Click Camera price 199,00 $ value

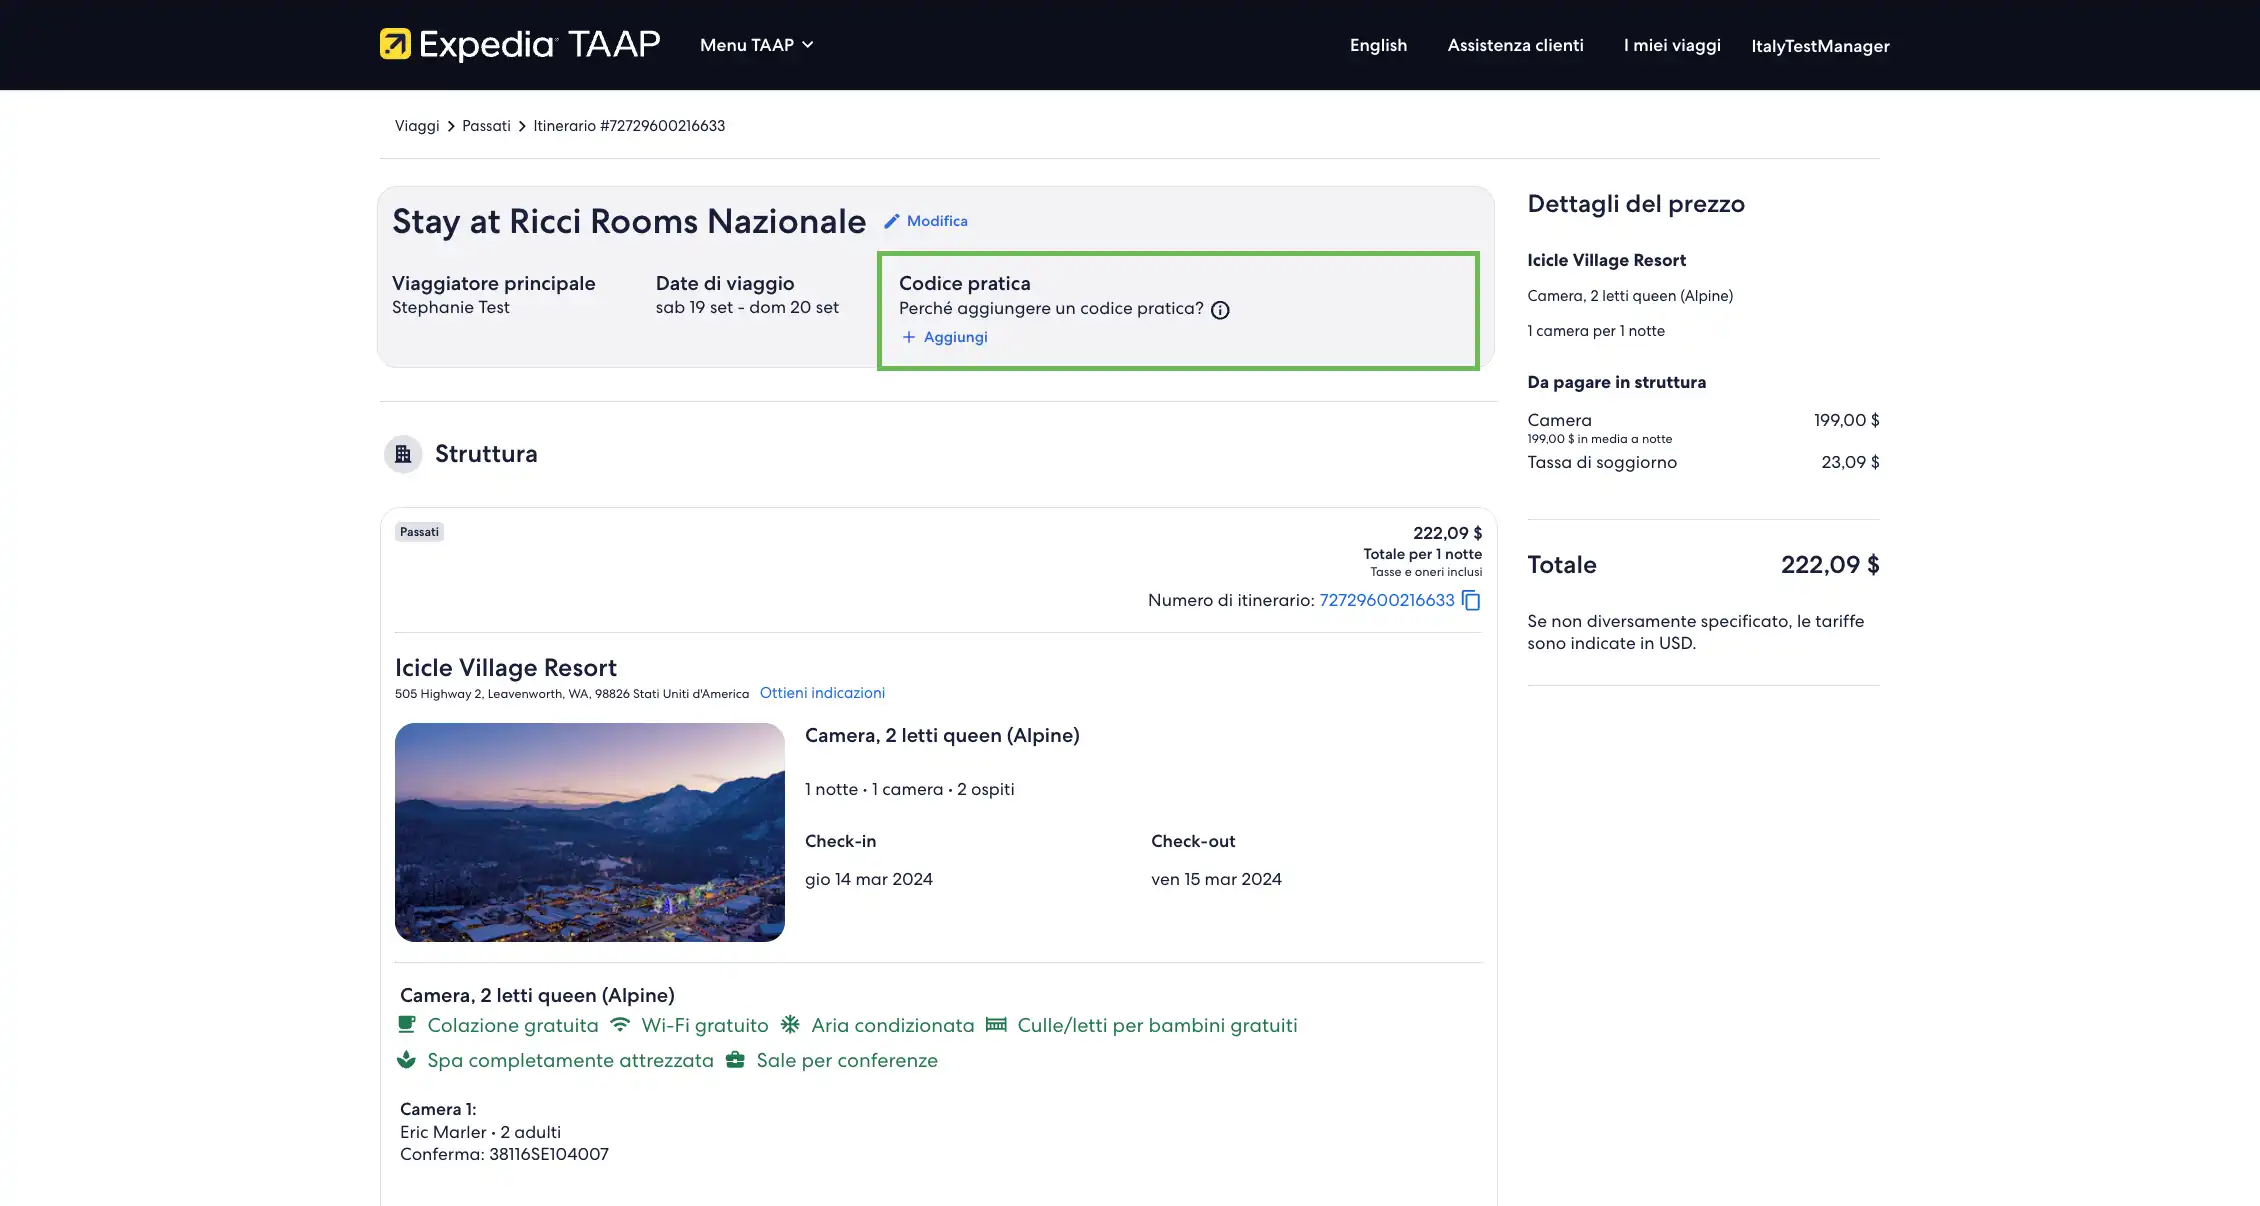[x=1847, y=420]
